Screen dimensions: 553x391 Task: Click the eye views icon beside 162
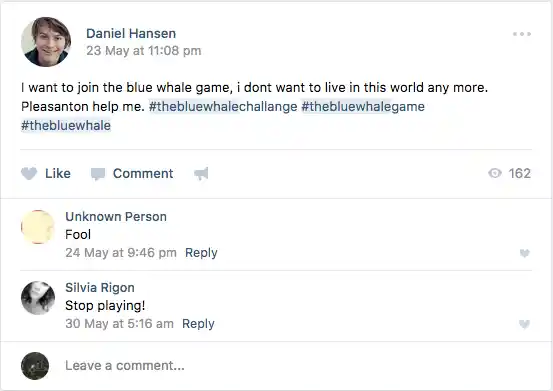495,173
